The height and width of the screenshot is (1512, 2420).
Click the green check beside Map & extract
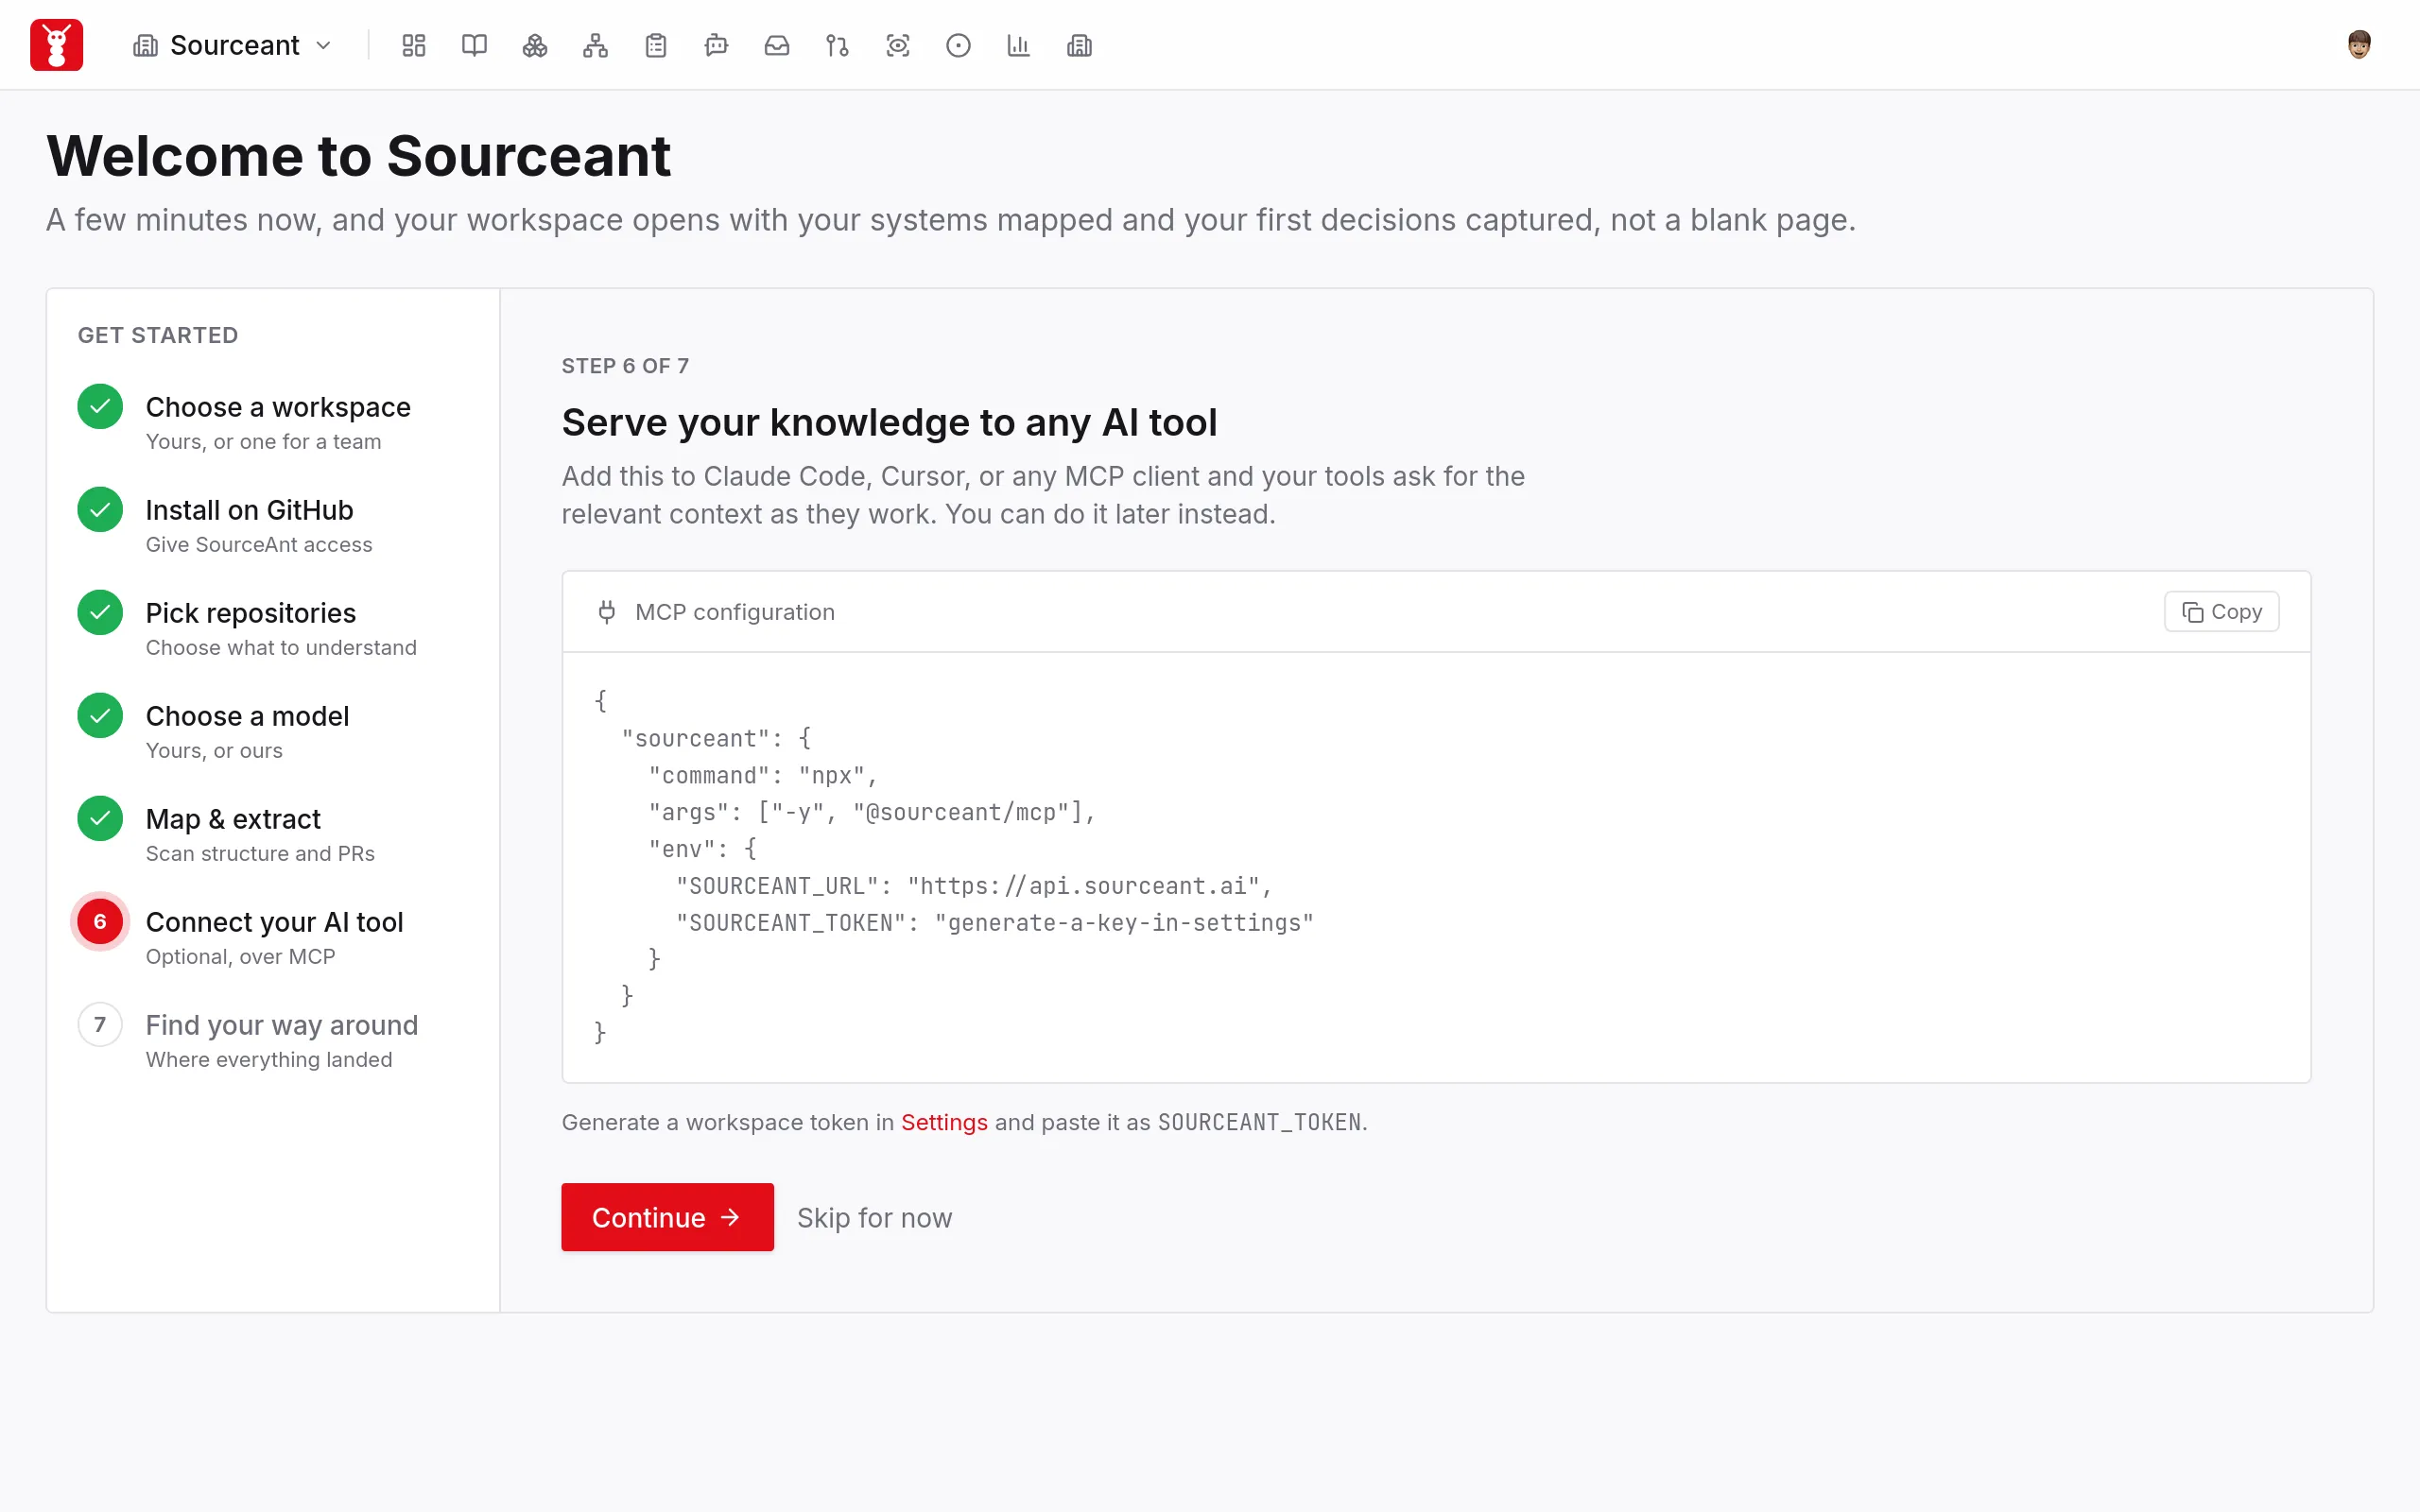pyautogui.click(x=100, y=818)
